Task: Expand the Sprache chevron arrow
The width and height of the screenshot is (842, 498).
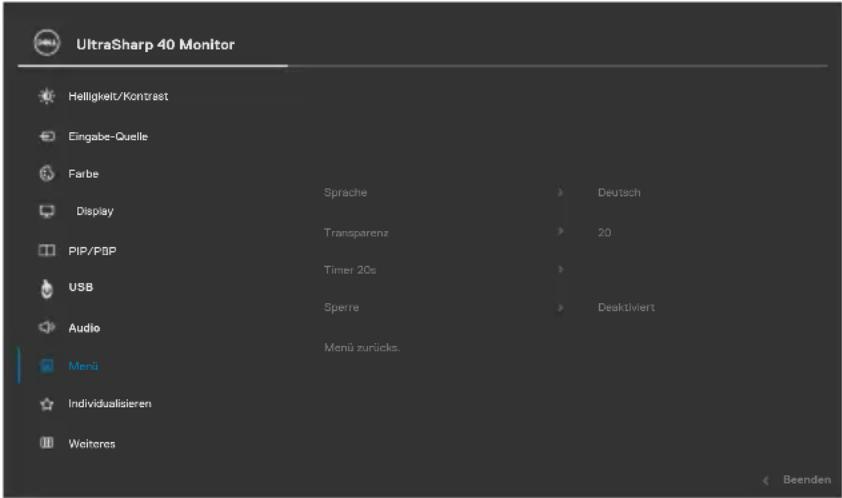Action: 560,192
